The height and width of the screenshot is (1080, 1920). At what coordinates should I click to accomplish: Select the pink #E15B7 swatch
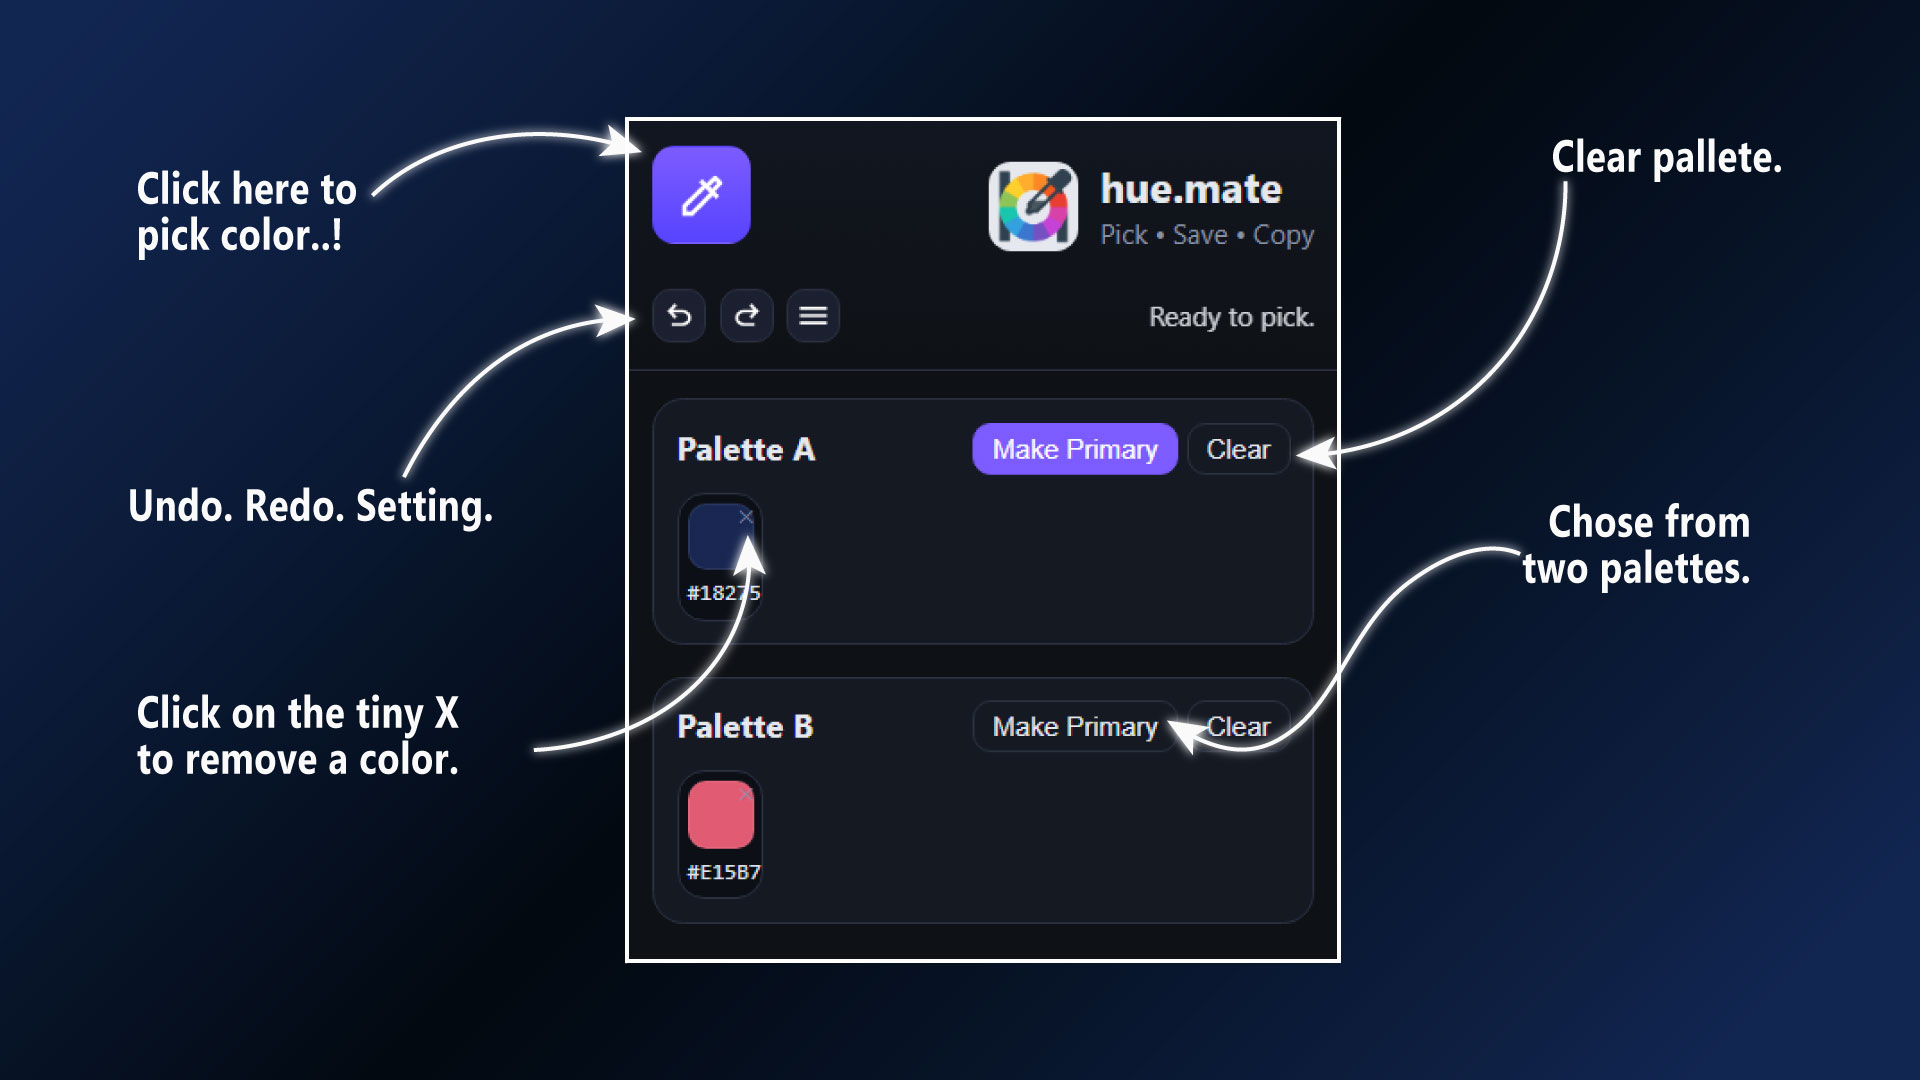pos(720,814)
